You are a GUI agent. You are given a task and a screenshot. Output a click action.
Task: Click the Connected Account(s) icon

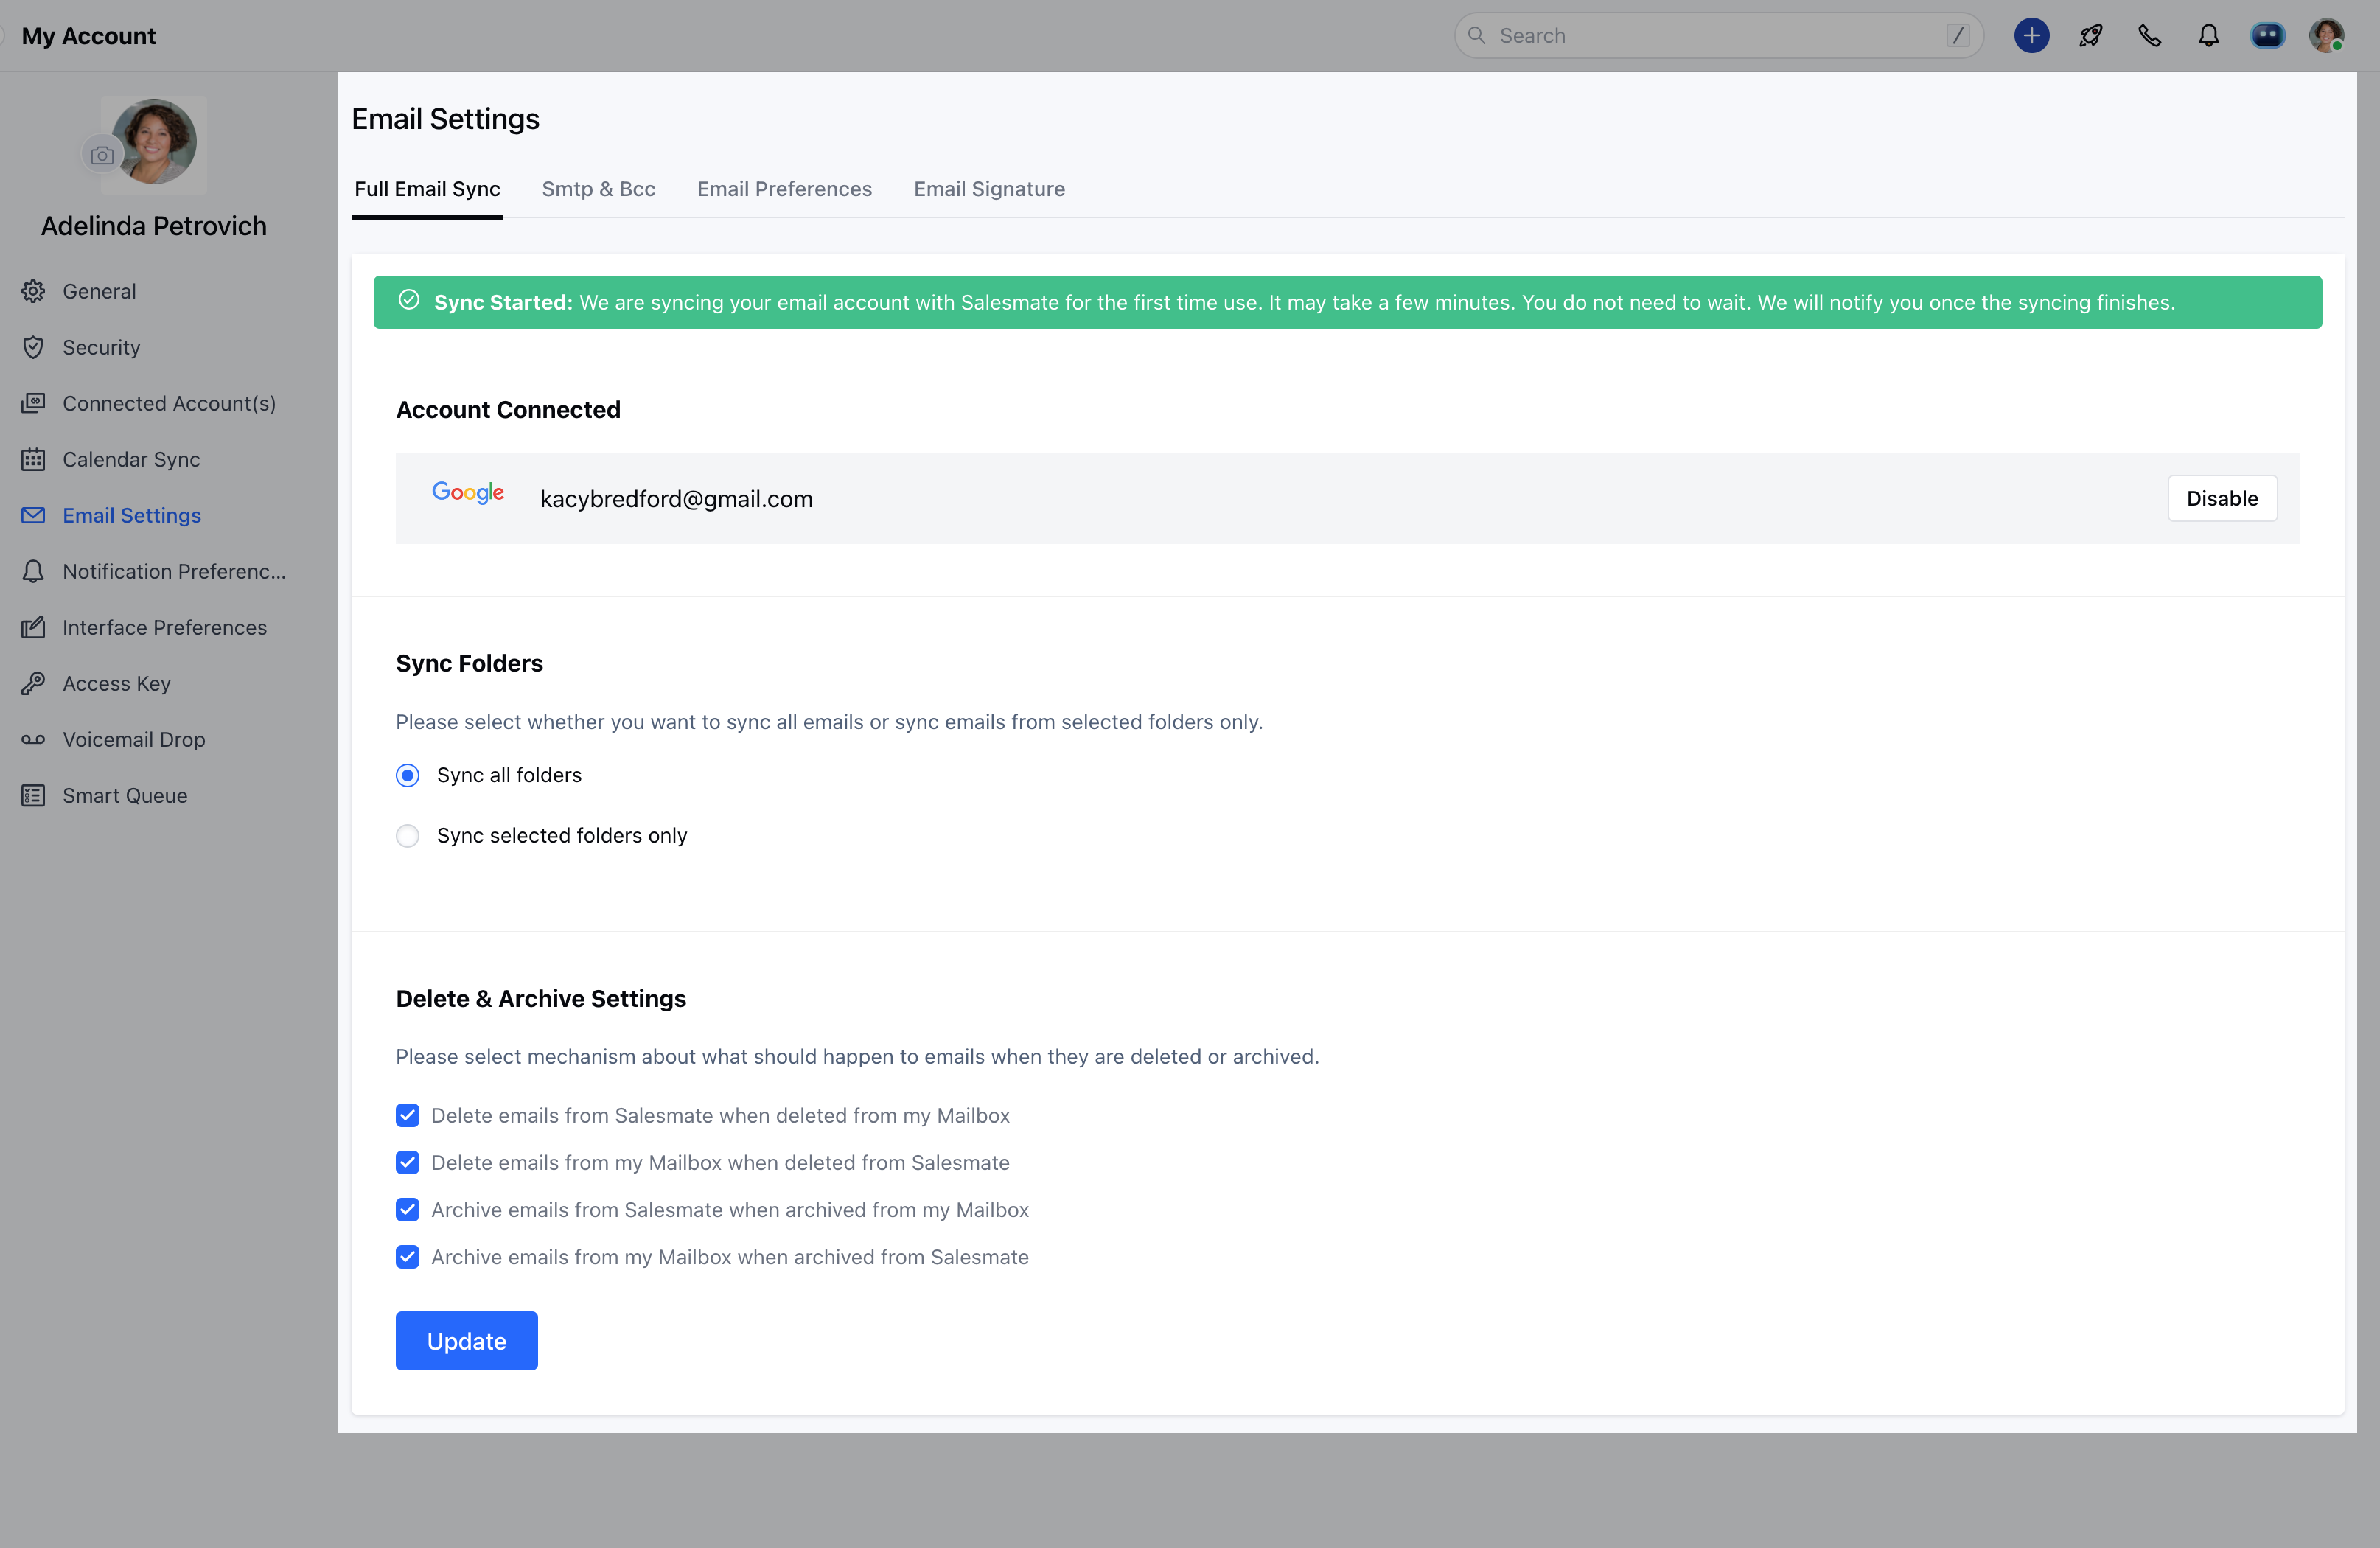click(33, 403)
